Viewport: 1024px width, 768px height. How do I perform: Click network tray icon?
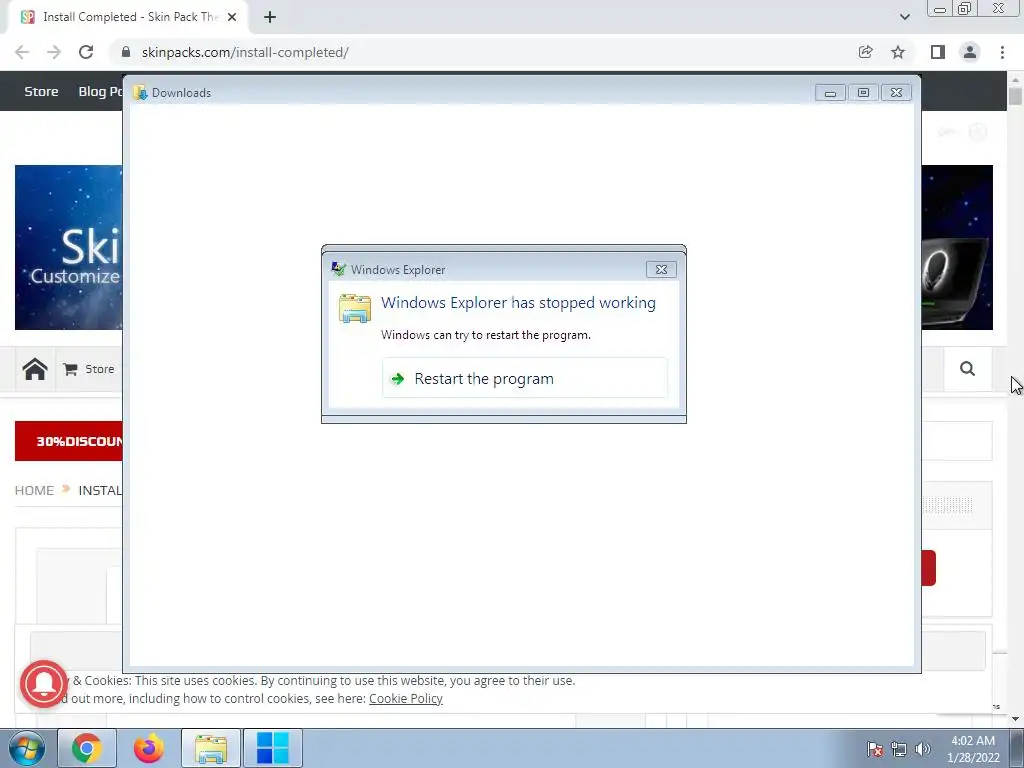[899, 749]
